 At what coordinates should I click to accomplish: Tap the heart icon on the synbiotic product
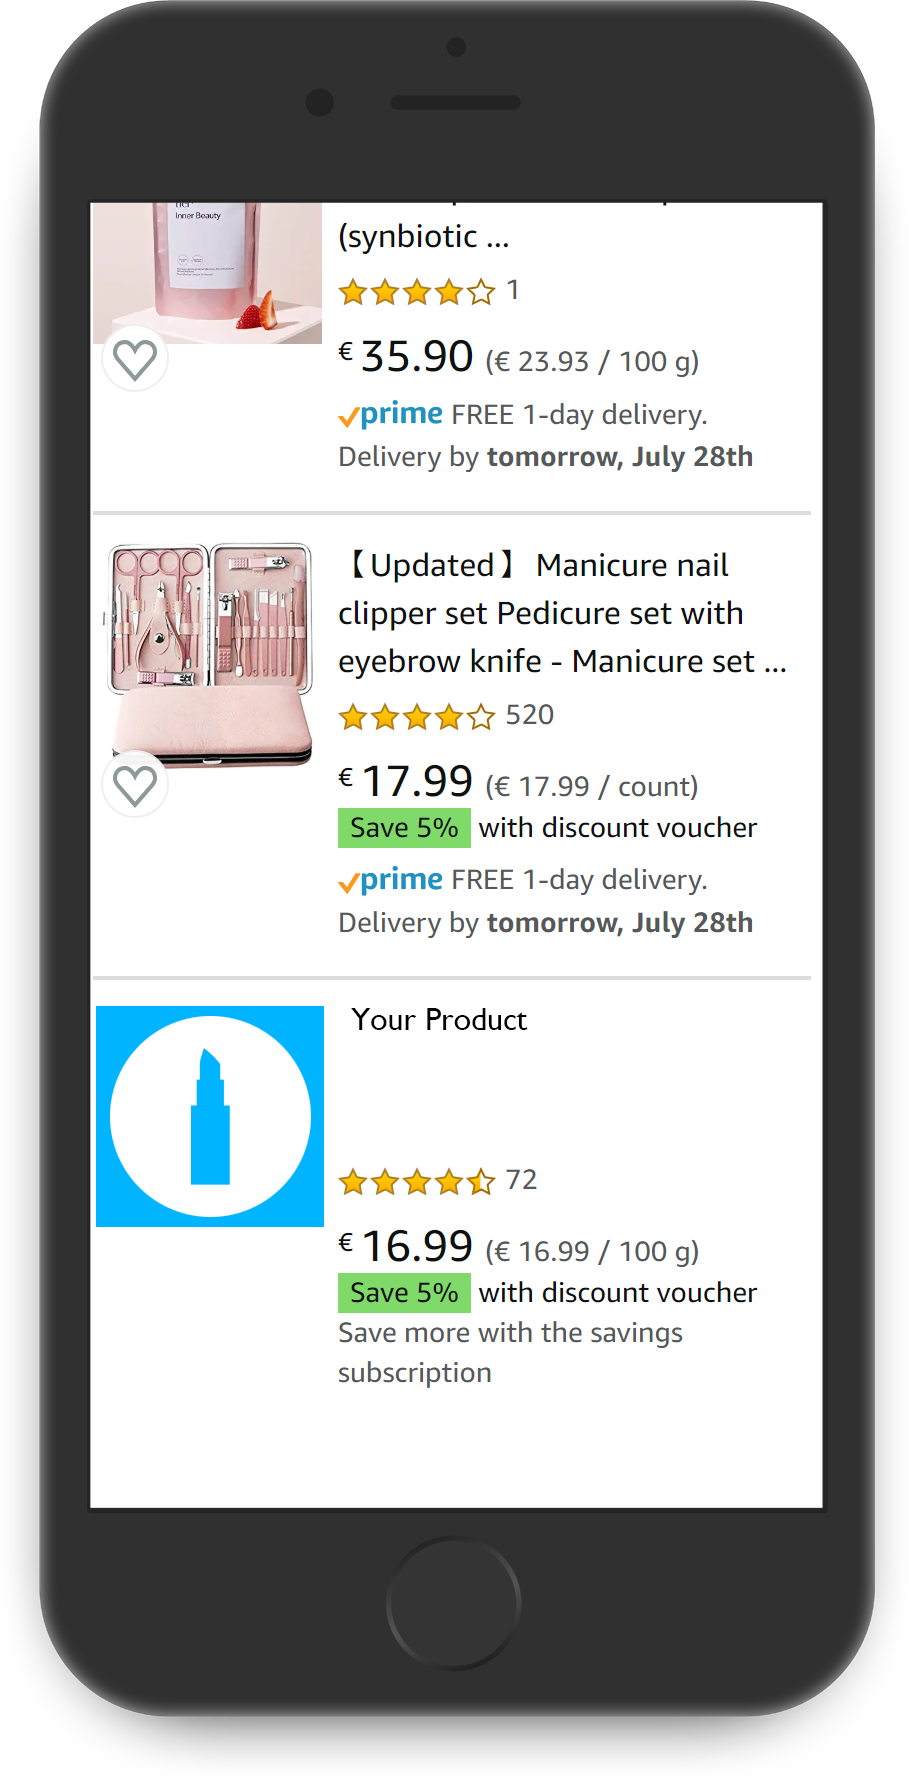[135, 359]
